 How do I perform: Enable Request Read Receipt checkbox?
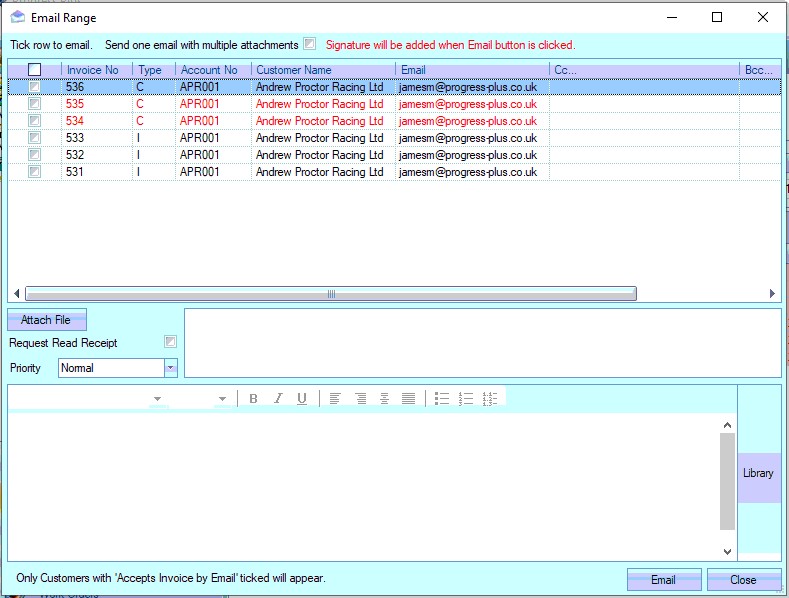click(170, 342)
